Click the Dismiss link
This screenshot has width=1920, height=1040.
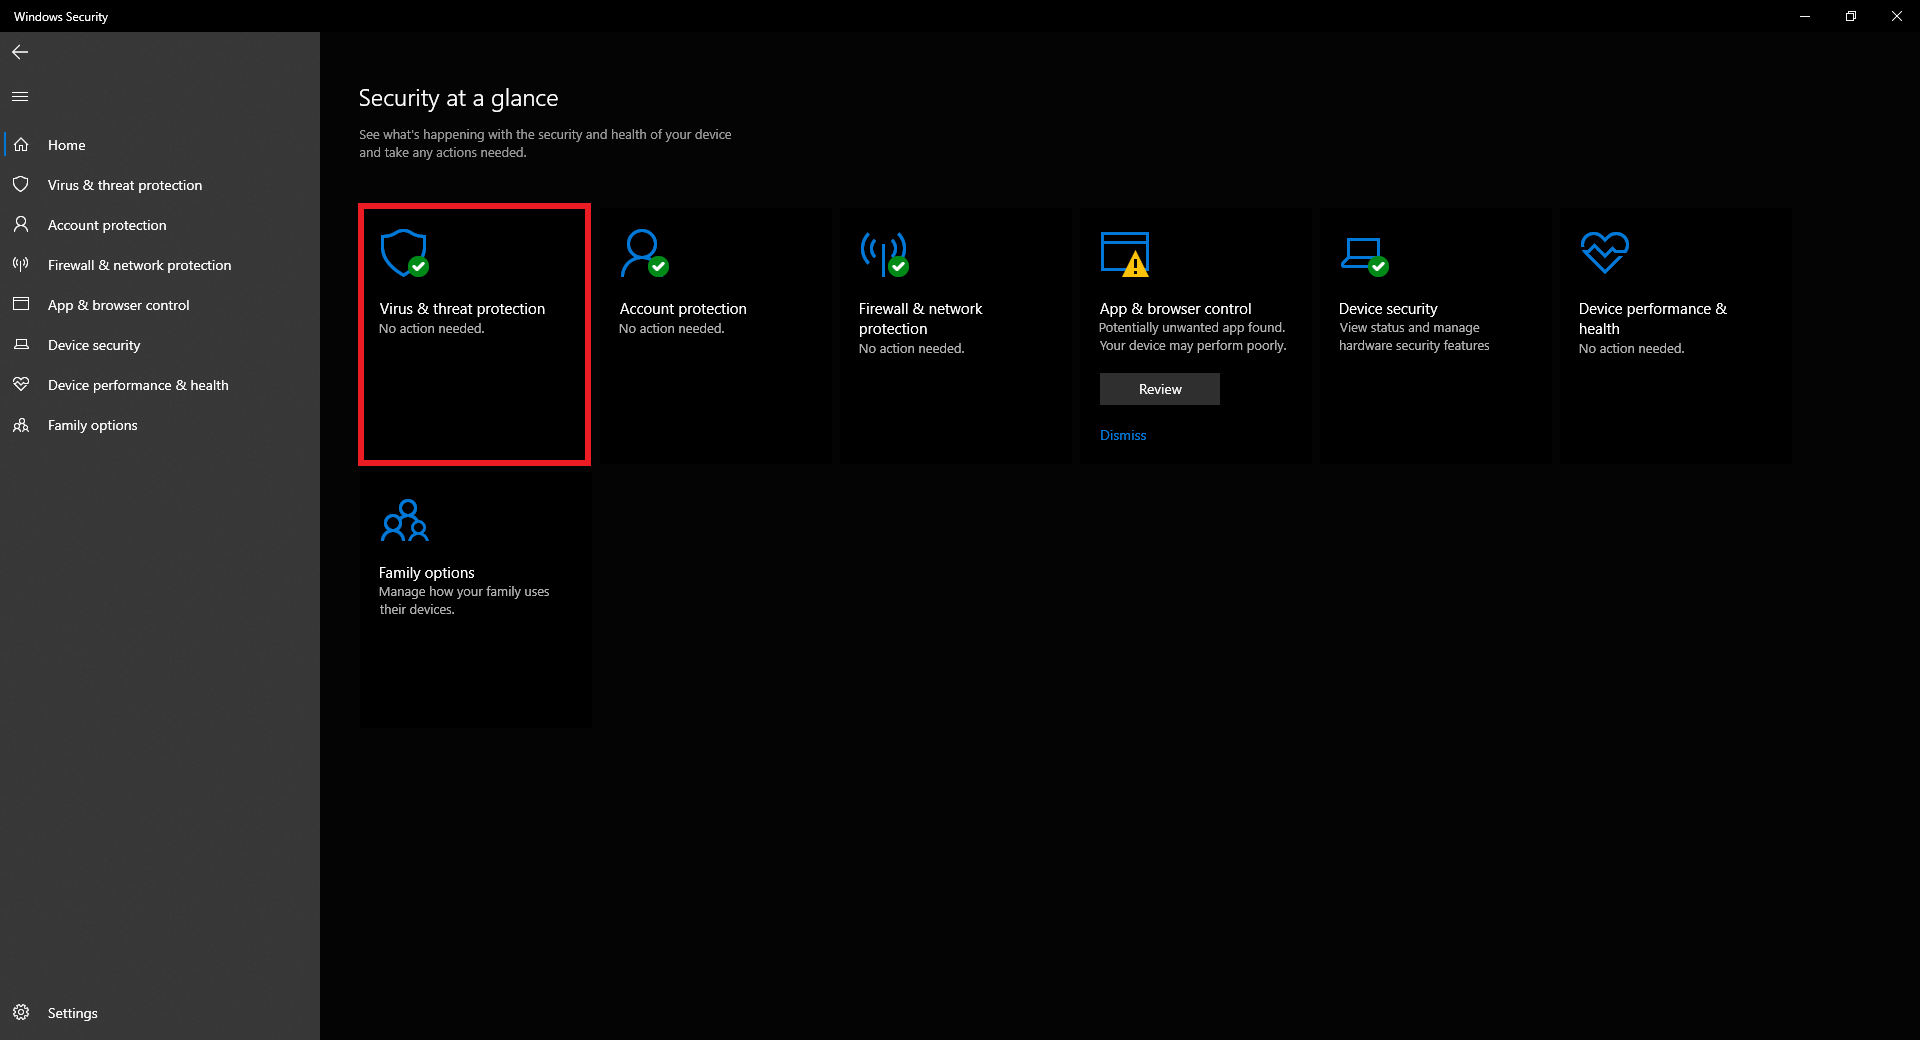point(1123,435)
